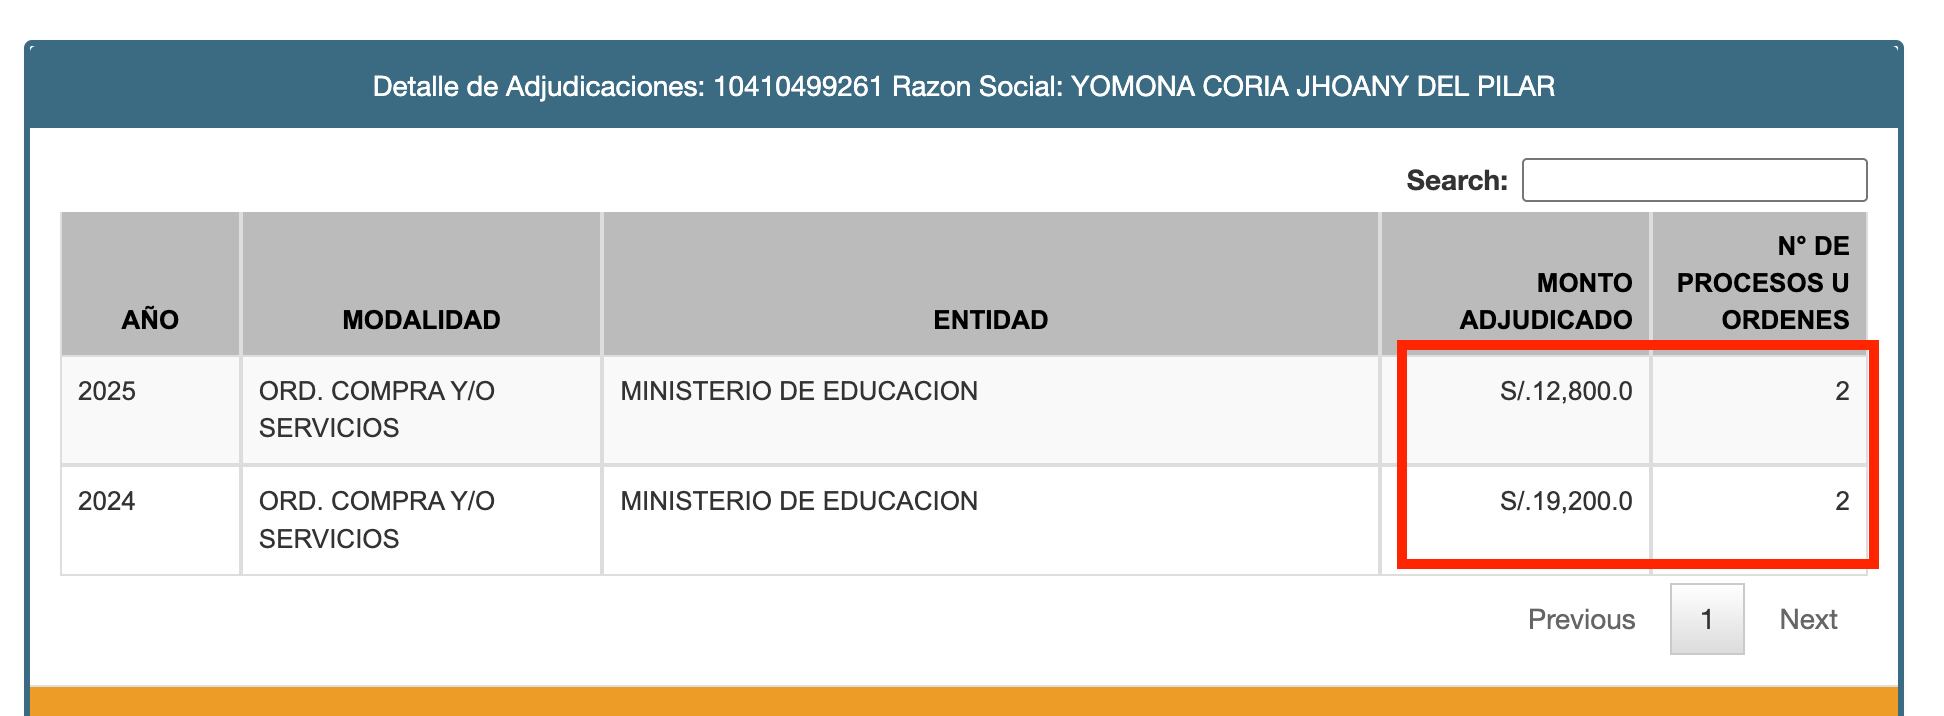The height and width of the screenshot is (716, 1944).
Task: Click the 2025 year cell
Action: pos(107,391)
